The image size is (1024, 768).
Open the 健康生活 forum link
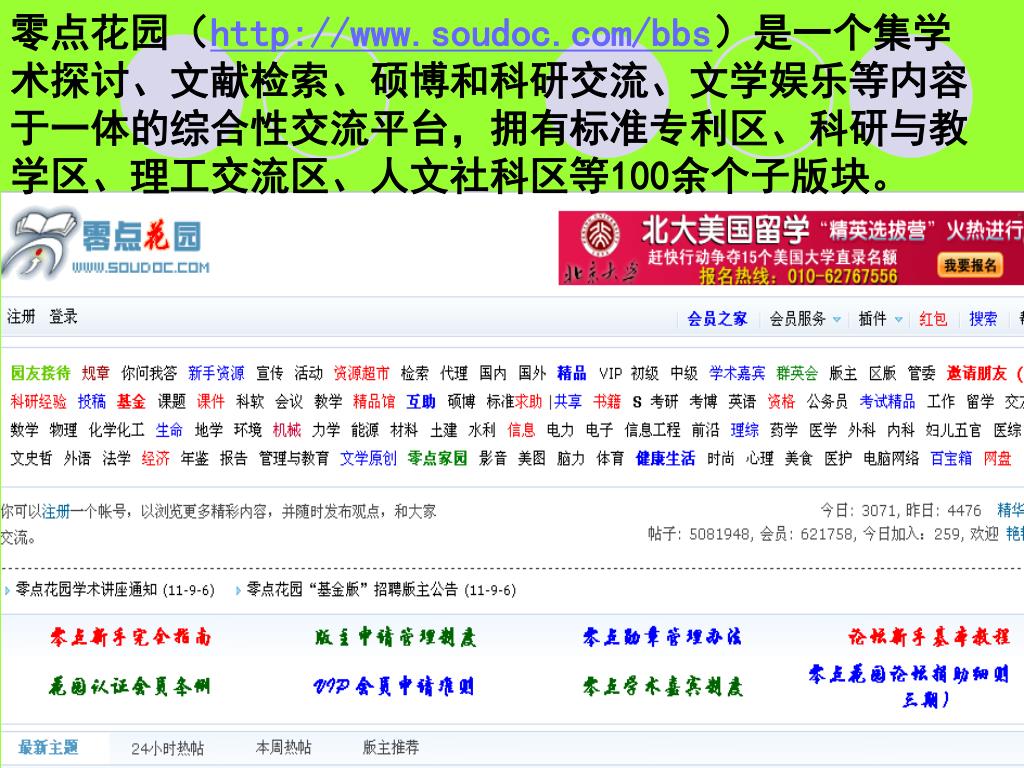[x=665, y=458]
